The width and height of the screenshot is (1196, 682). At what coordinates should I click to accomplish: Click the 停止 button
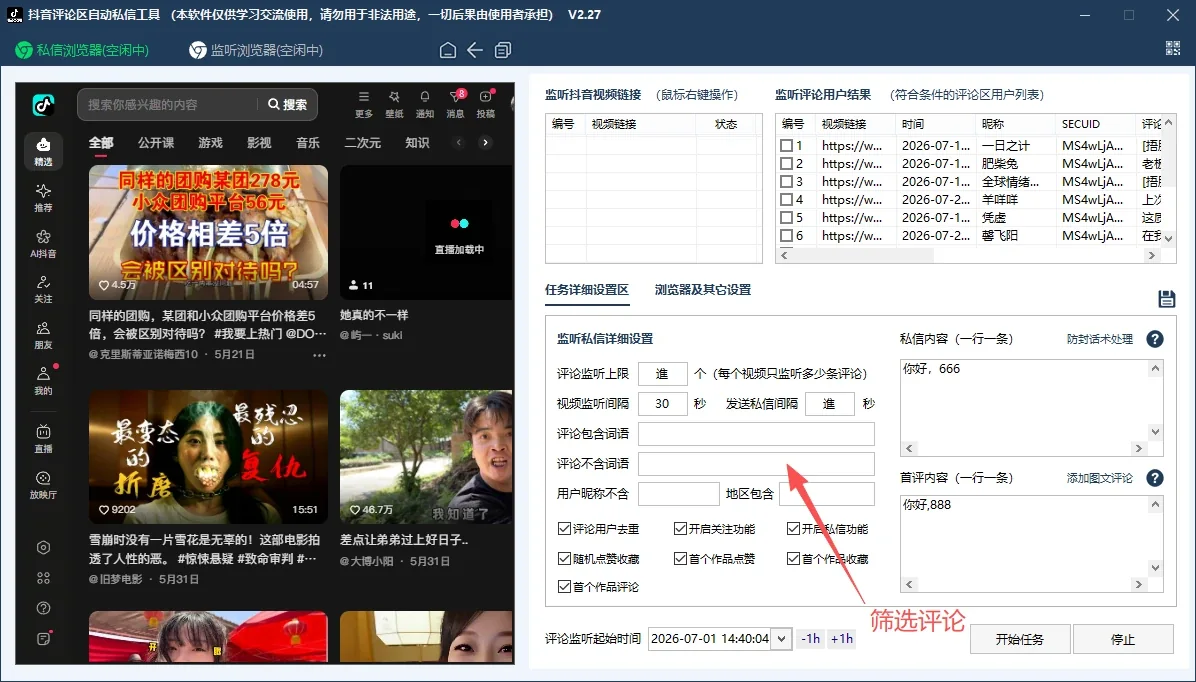tap(1123, 639)
